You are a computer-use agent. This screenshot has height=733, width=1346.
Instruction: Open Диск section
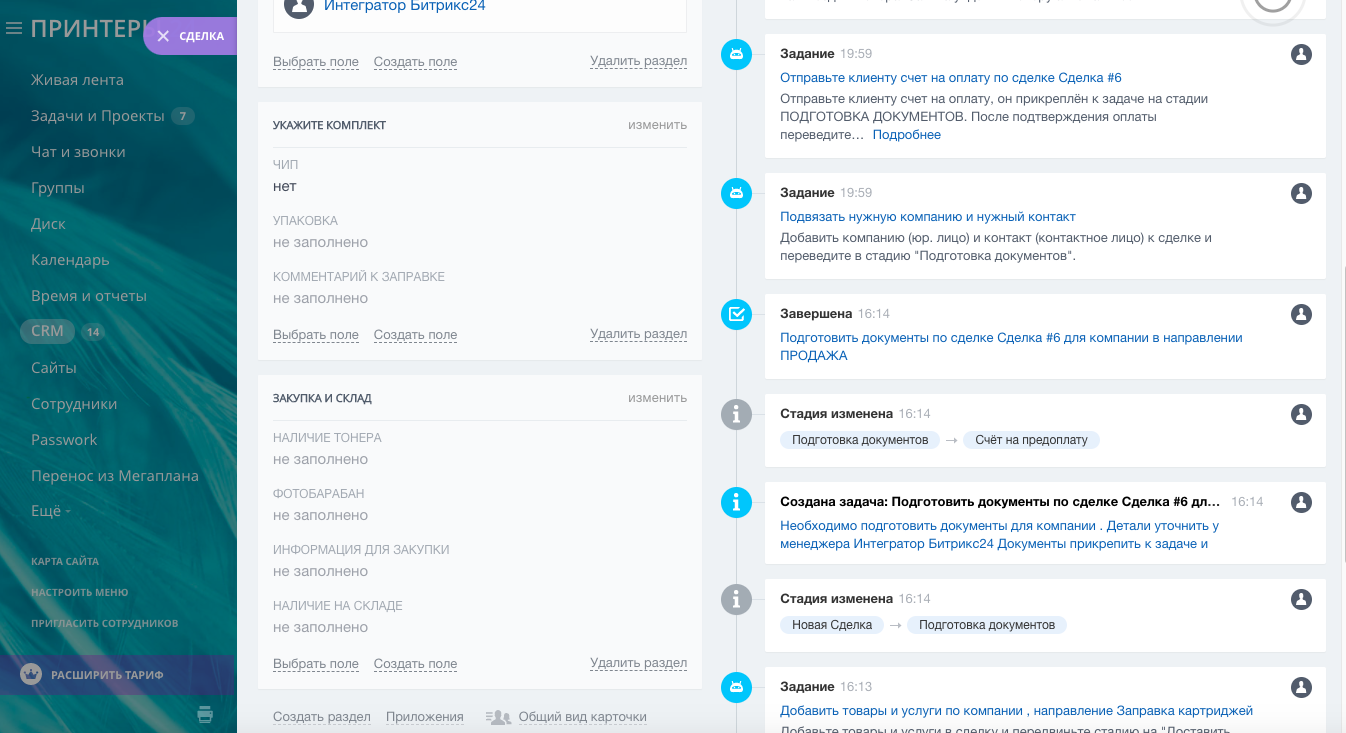pyautogui.click(x=48, y=224)
